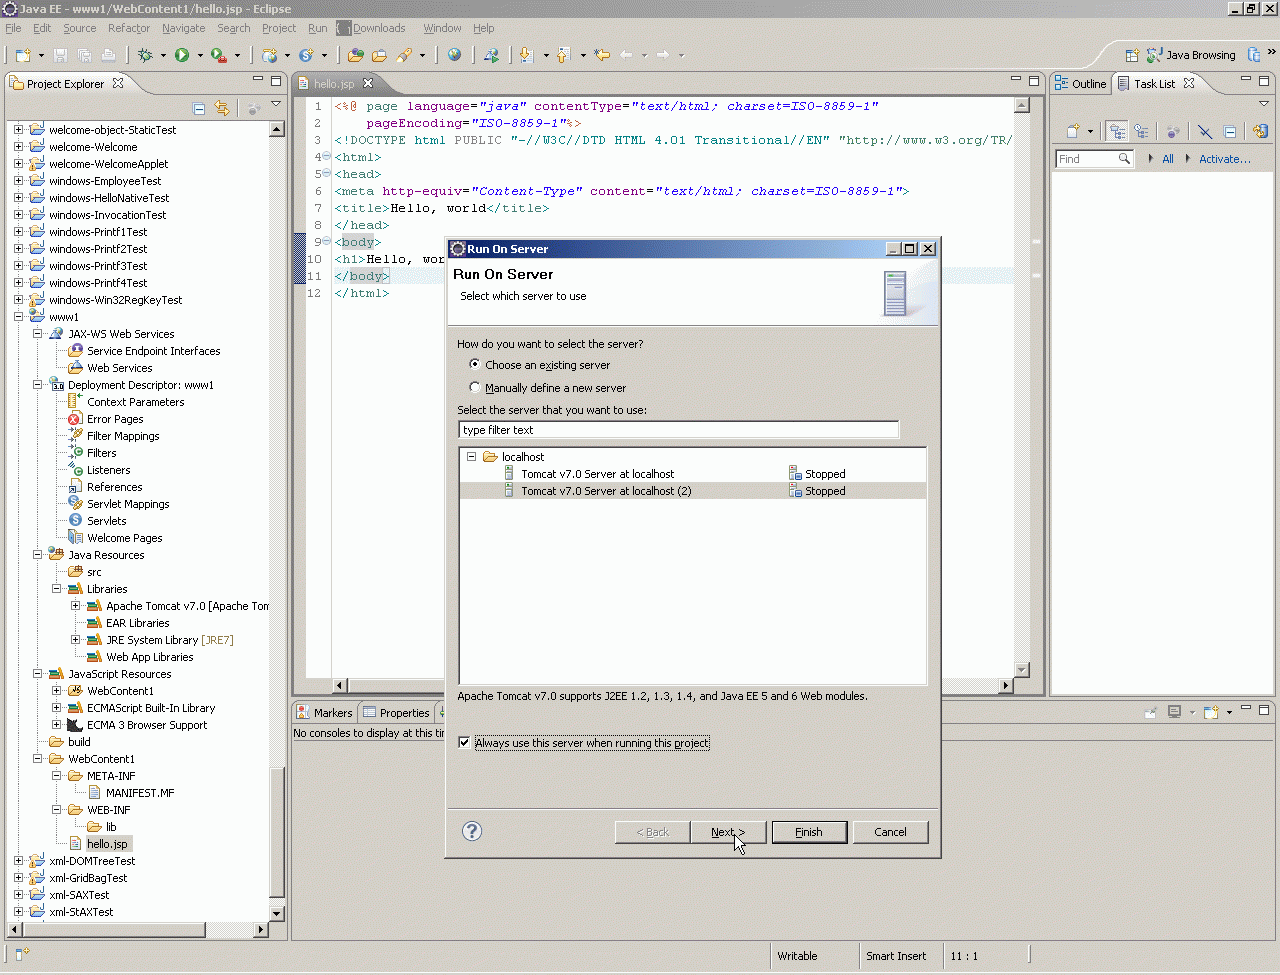
Task: Click the help question mark icon
Action: click(x=472, y=832)
